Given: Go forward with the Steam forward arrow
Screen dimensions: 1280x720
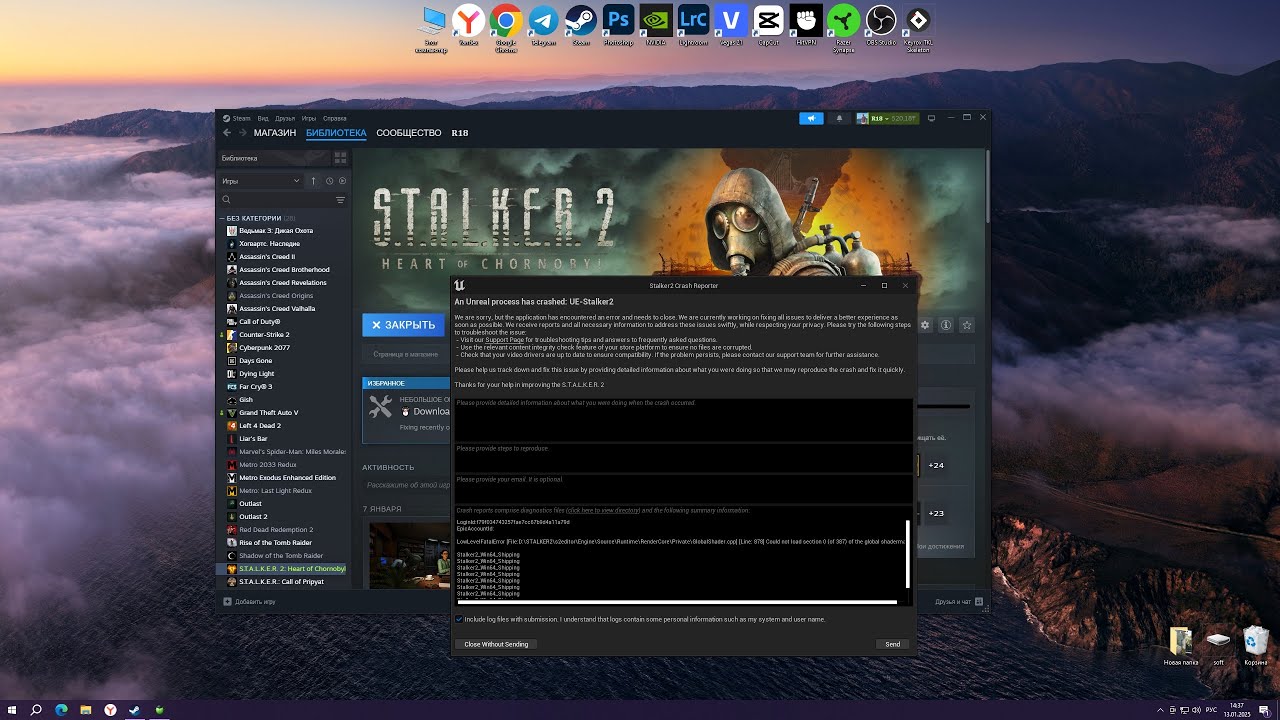Looking at the screenshot, I should point(242,133).
